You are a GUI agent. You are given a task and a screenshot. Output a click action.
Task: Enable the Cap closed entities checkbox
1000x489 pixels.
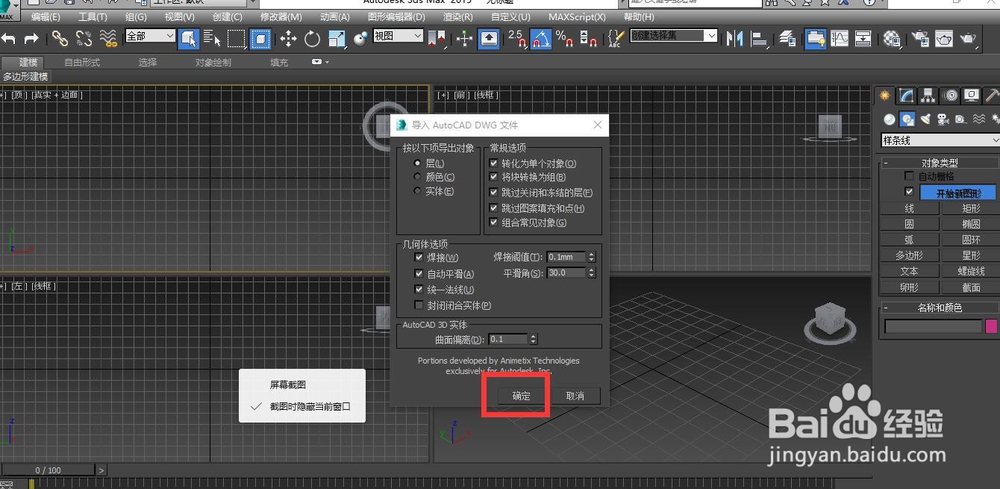419,305
